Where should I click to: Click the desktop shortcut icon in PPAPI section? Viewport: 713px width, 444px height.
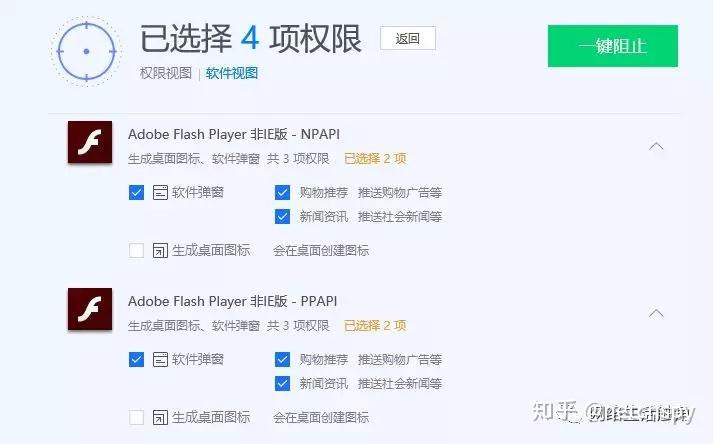(160, 417)
